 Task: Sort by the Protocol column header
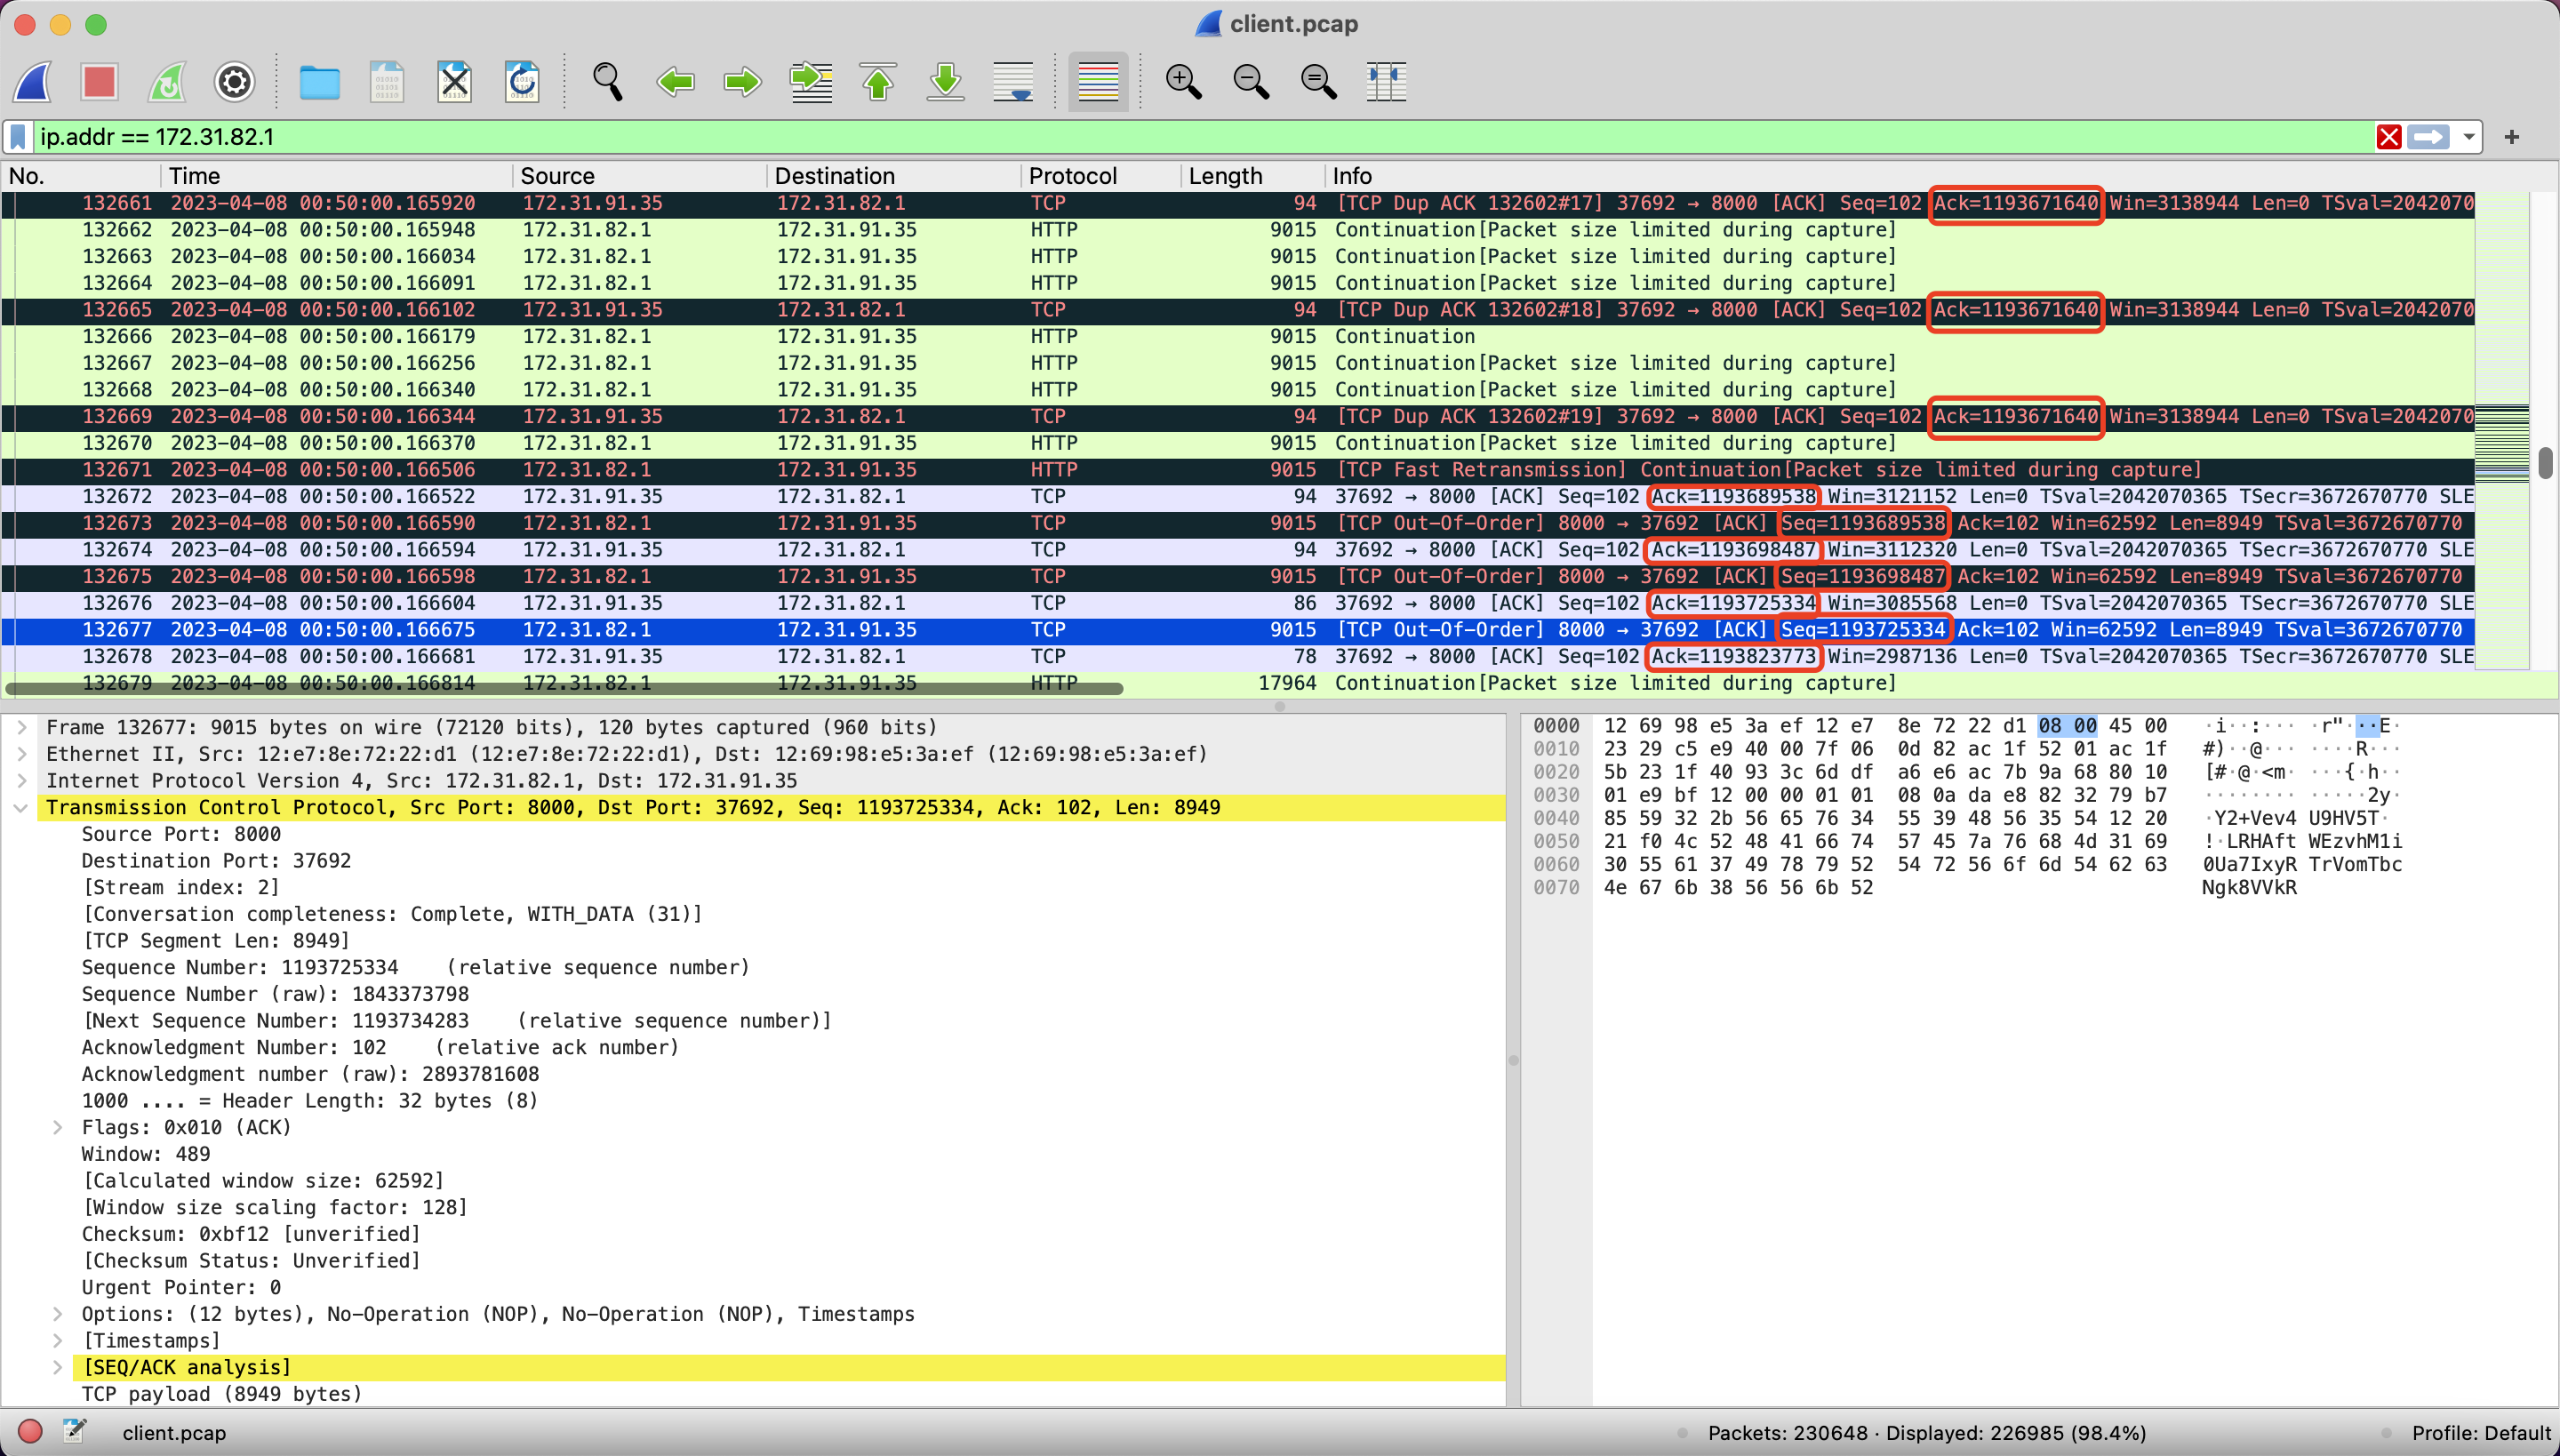[1072, 176]
